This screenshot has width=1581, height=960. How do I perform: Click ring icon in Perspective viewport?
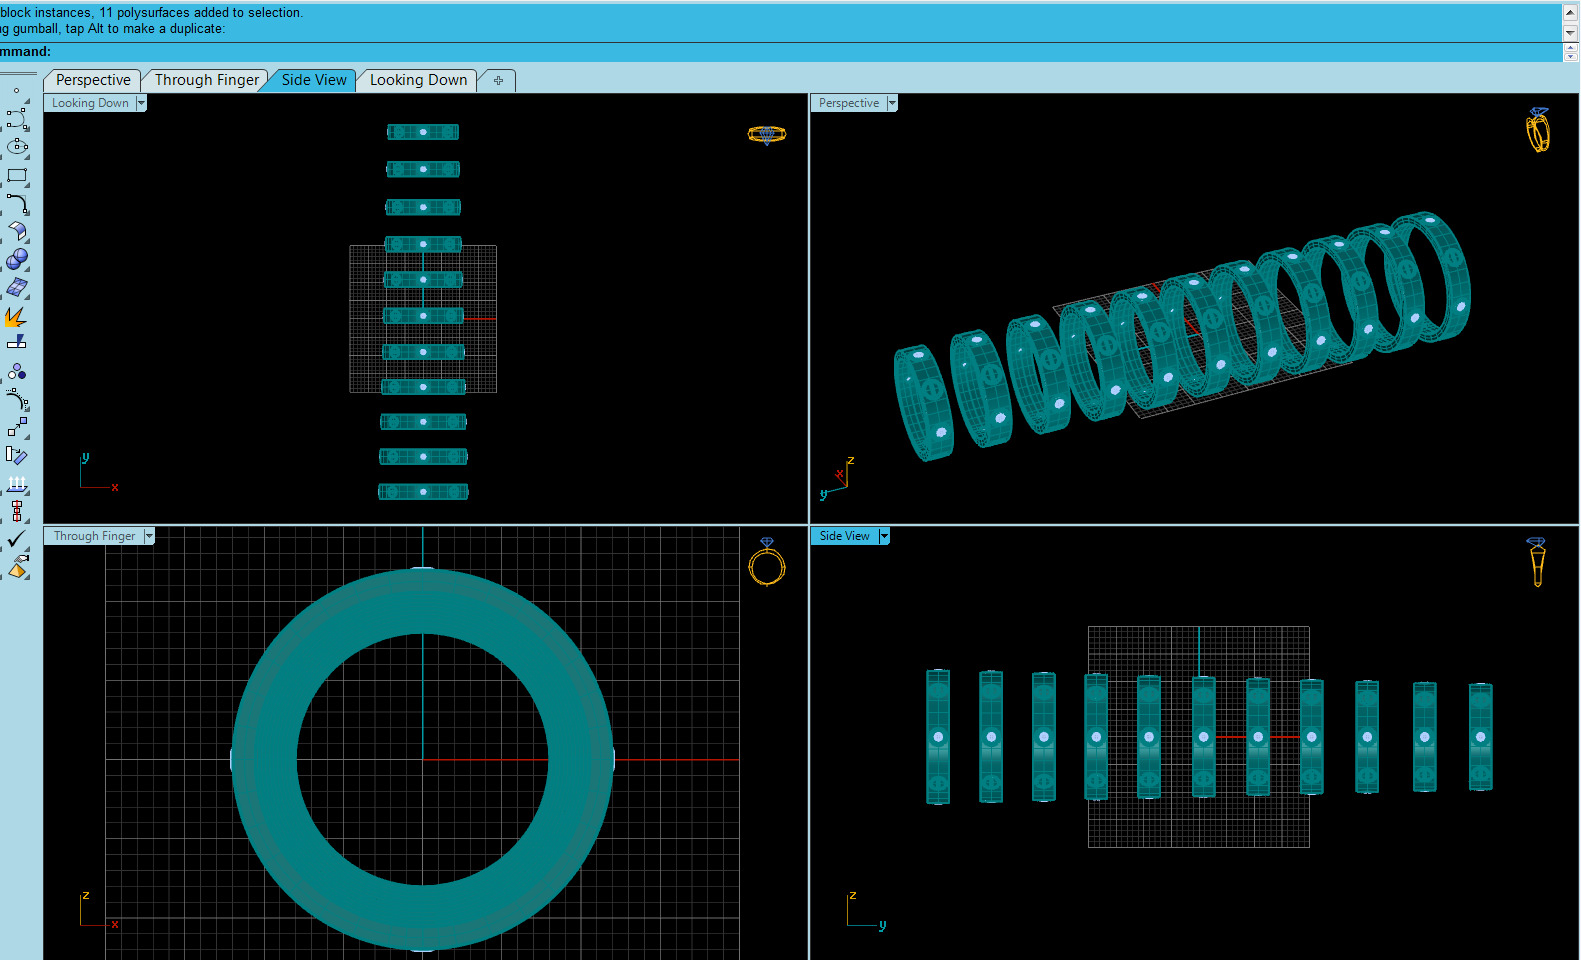[1538, 130]
